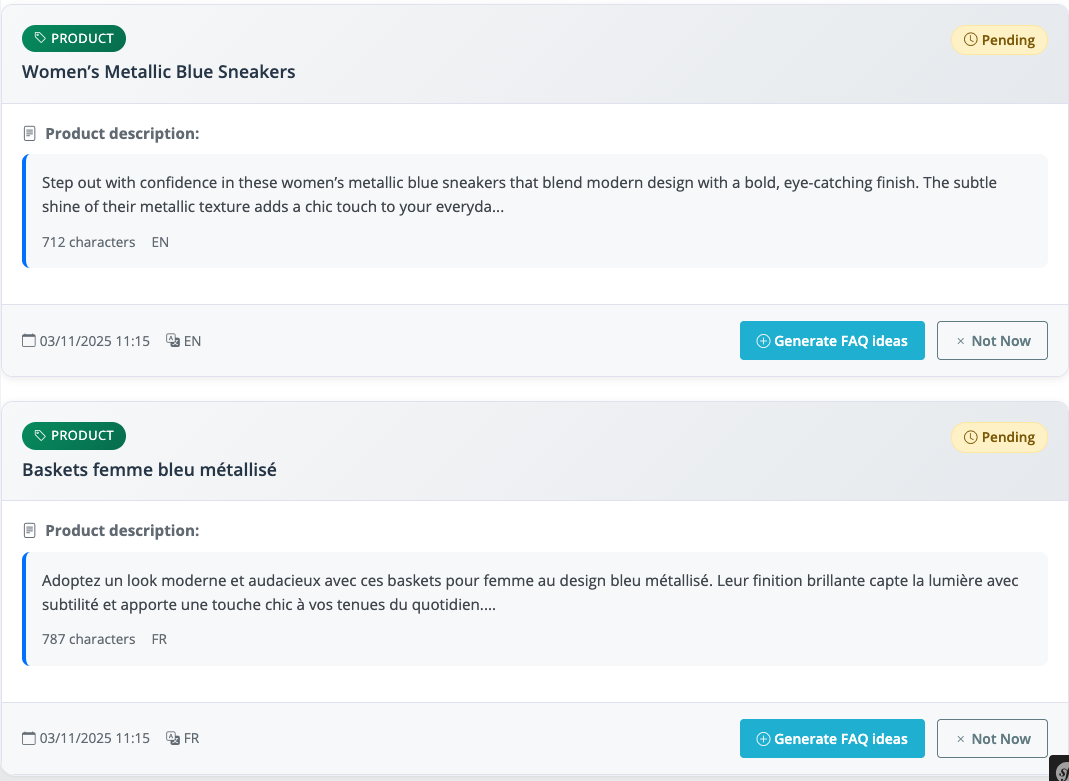Click the PRODUCT badge on the English sneakers card
Viewport: 1069px width, 781px height.
[74, 39]
